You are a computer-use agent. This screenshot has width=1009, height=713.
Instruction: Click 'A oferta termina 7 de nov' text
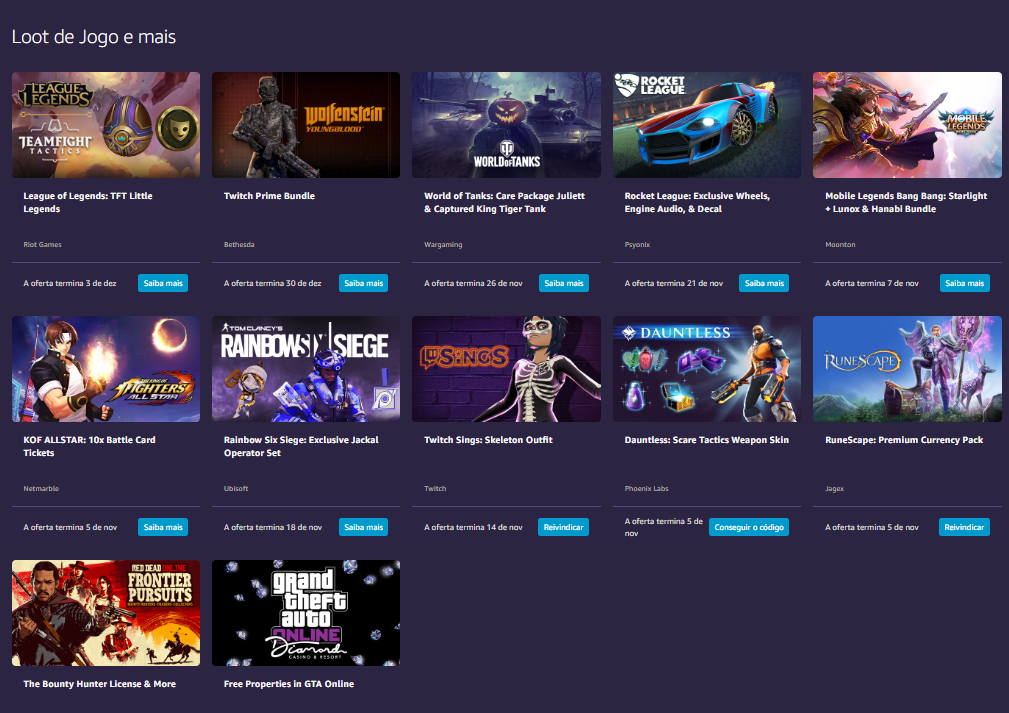coord(872,283)
